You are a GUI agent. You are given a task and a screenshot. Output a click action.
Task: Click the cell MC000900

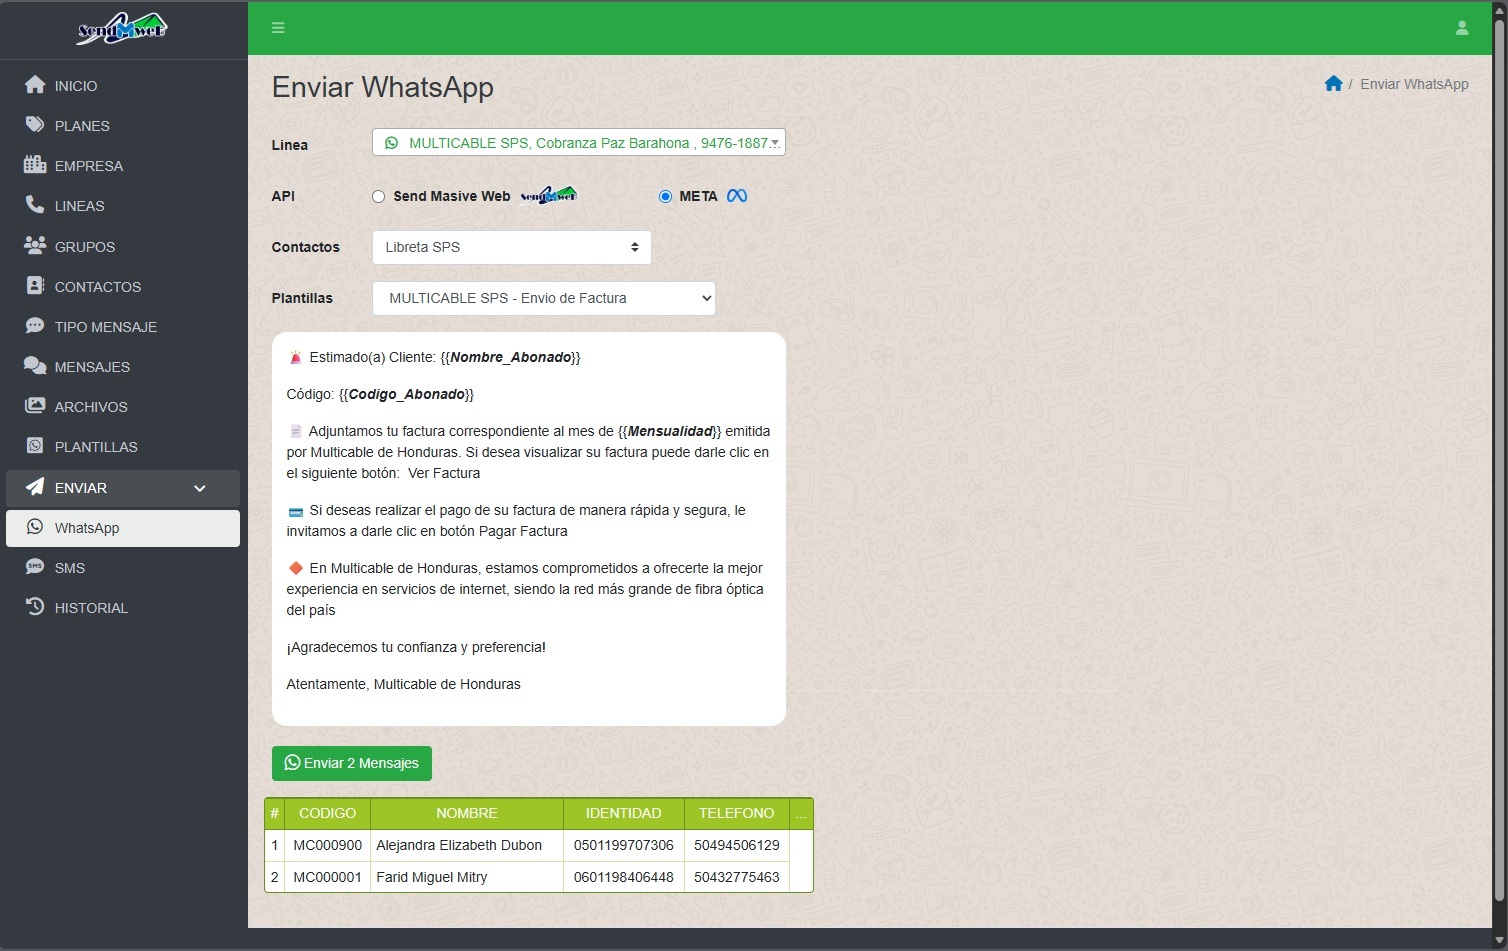click(x=328, y=845)
